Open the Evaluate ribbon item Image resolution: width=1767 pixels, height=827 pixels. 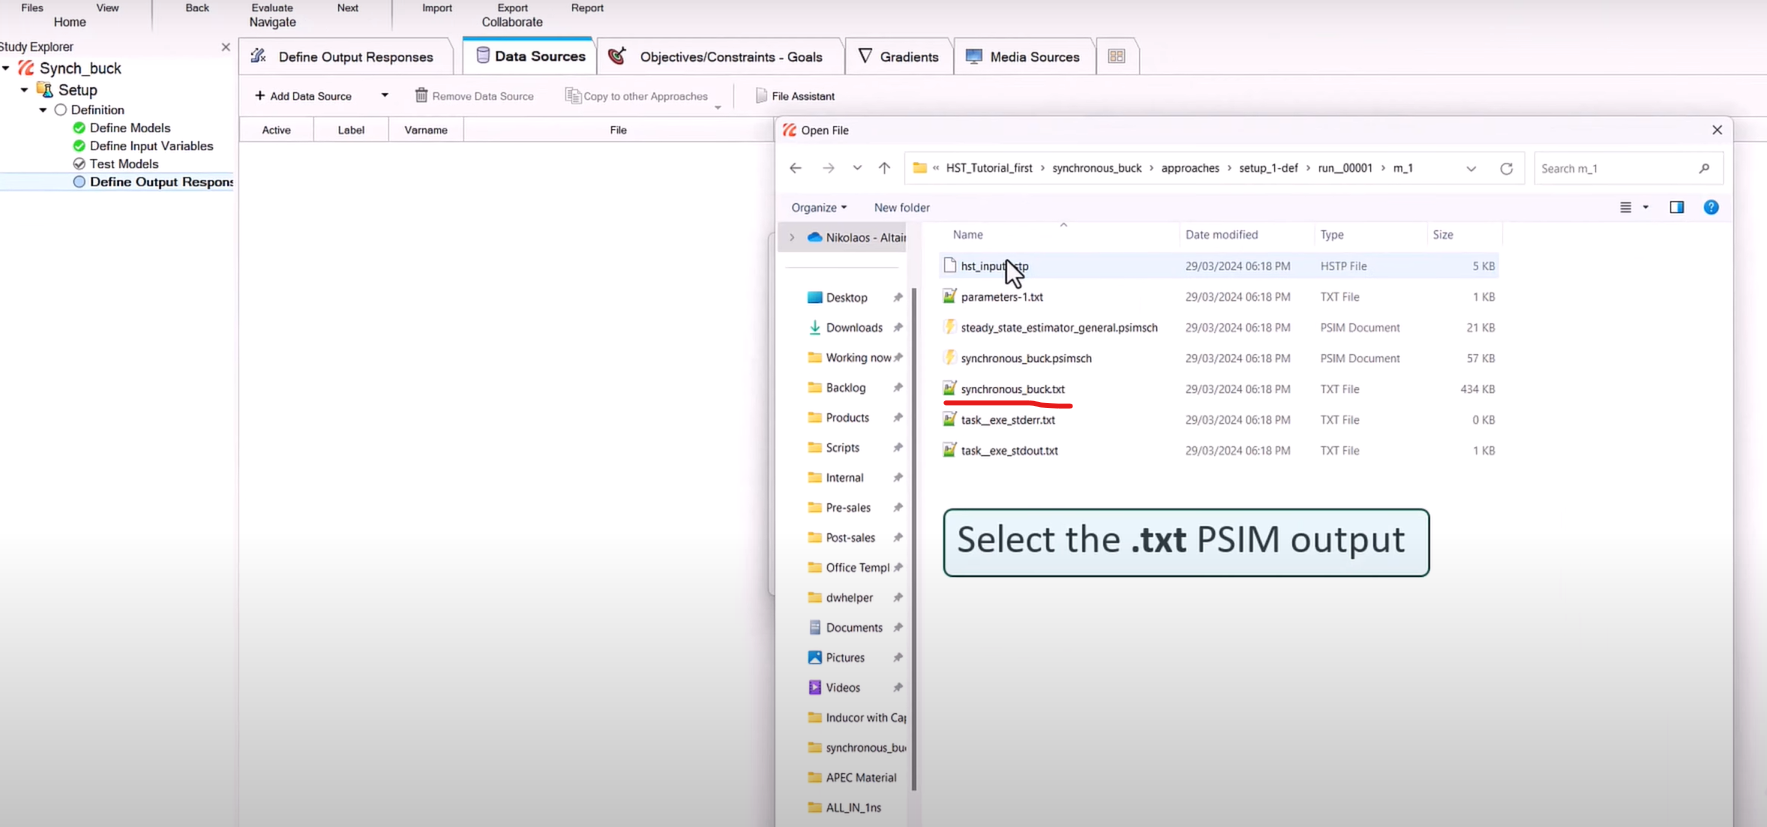click(x=272, y=8)
